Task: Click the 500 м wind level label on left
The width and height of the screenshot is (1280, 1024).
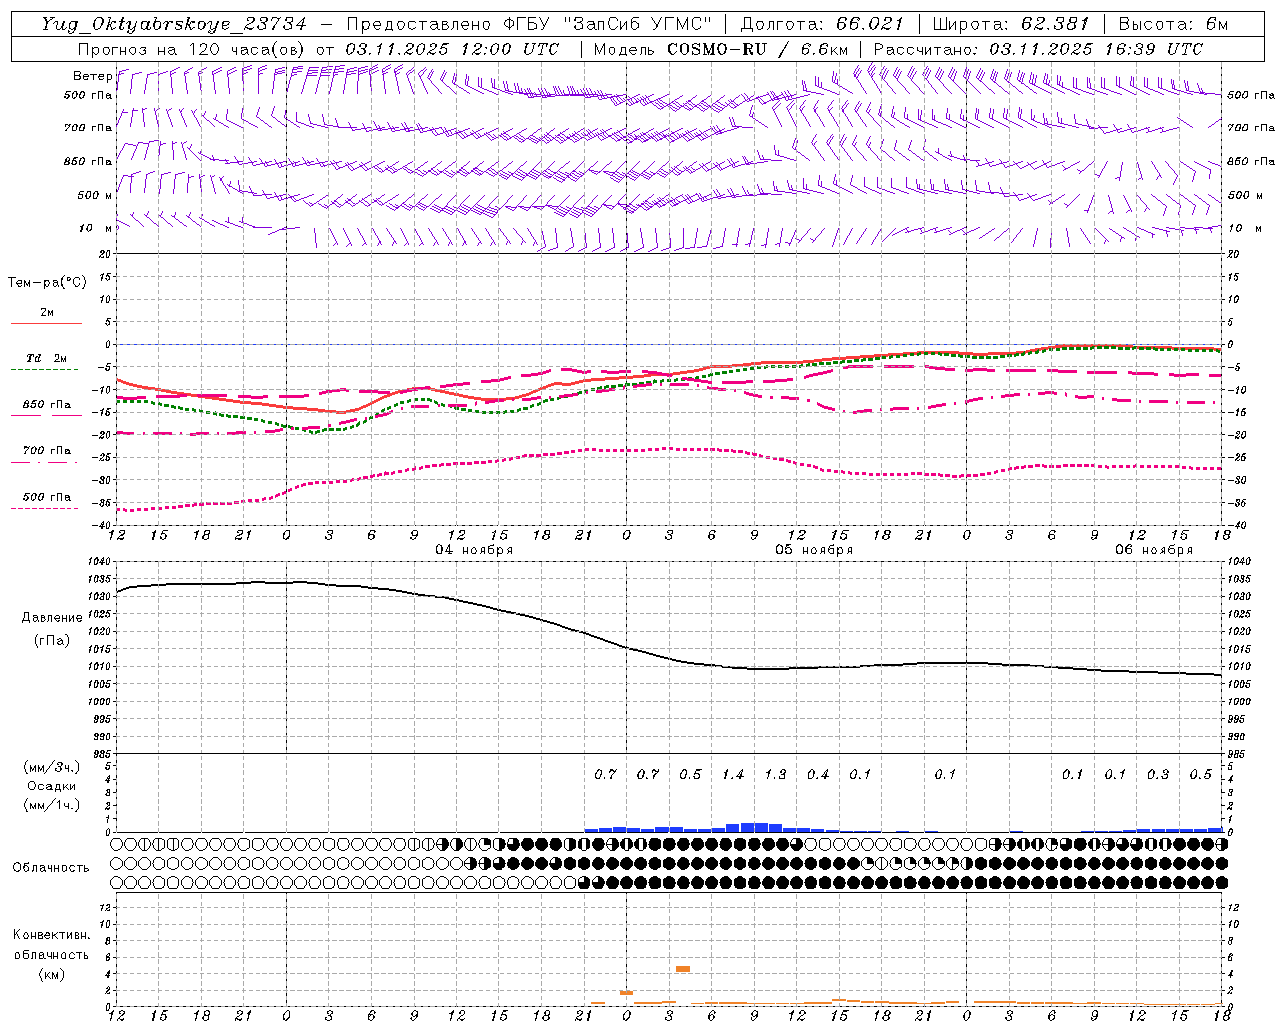Action: pyautogui.click(x=95, y=196)
